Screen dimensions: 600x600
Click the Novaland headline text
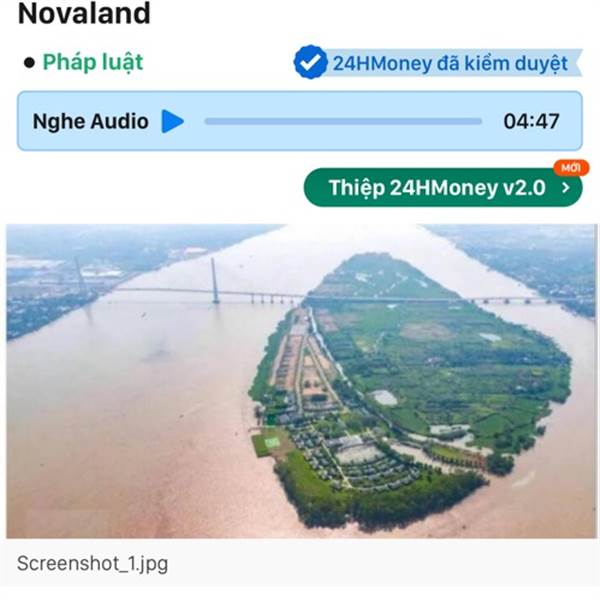pos(84,13)
